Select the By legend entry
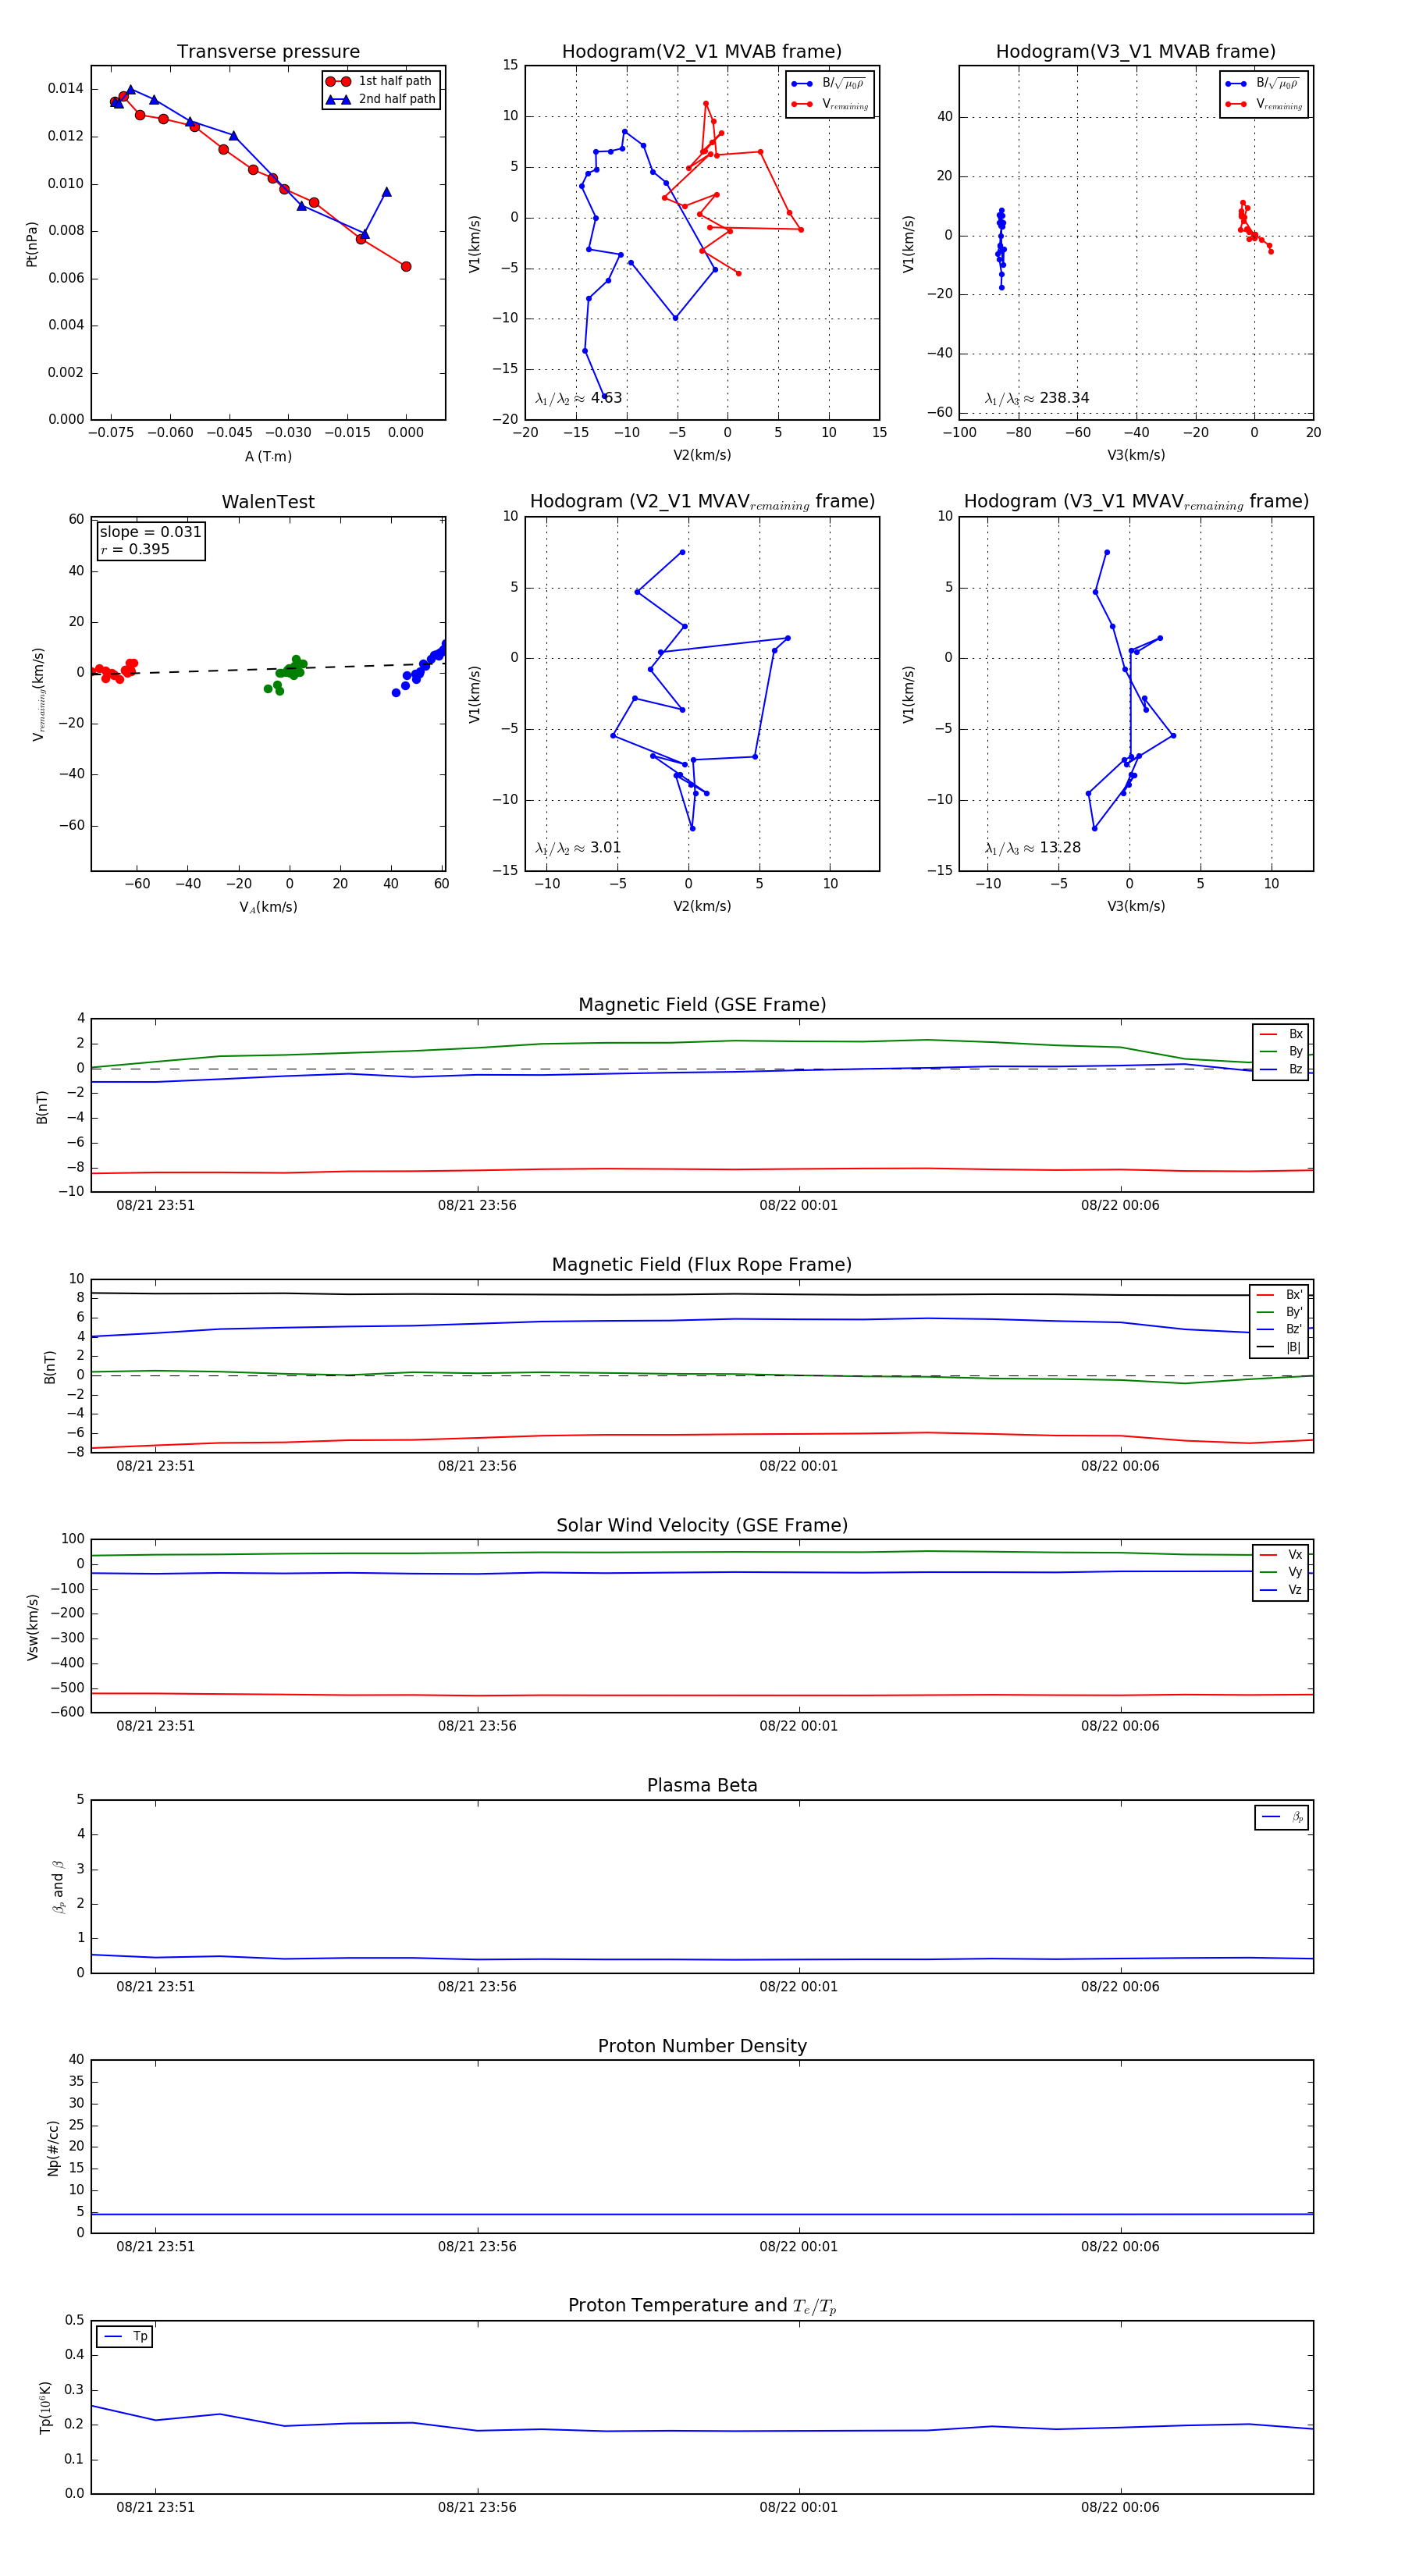Viewport: 1405px width, 2576px height. click(x=1281, y=1051)
